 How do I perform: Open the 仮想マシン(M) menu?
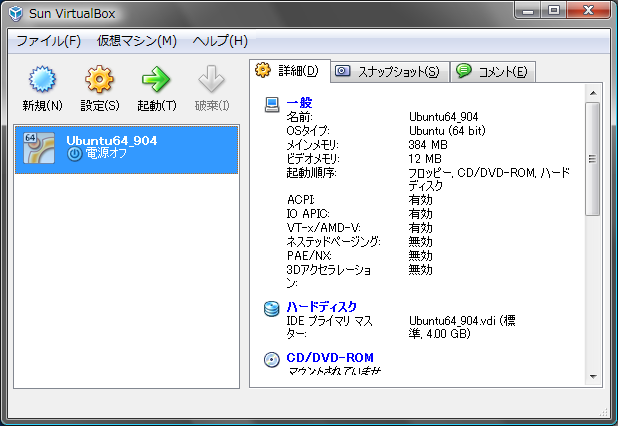[x=137, y=41]
